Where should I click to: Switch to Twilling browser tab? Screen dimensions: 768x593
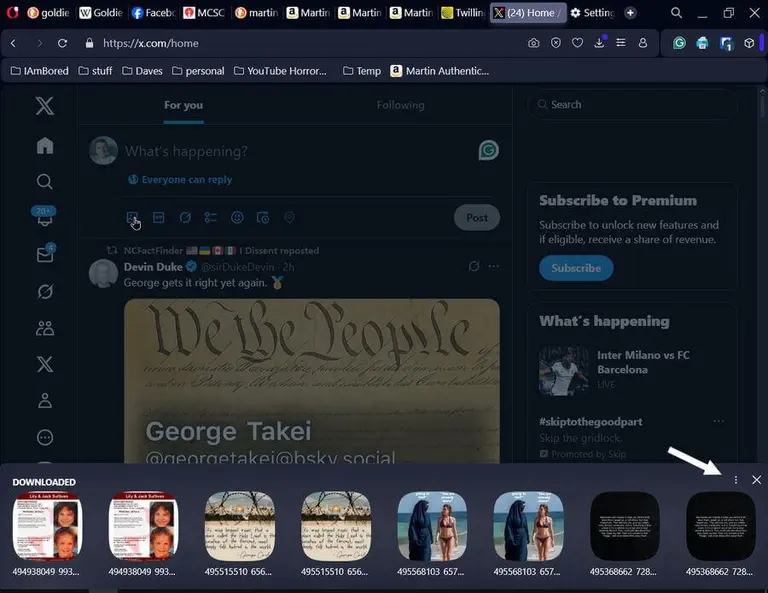(x=463, y=13)
